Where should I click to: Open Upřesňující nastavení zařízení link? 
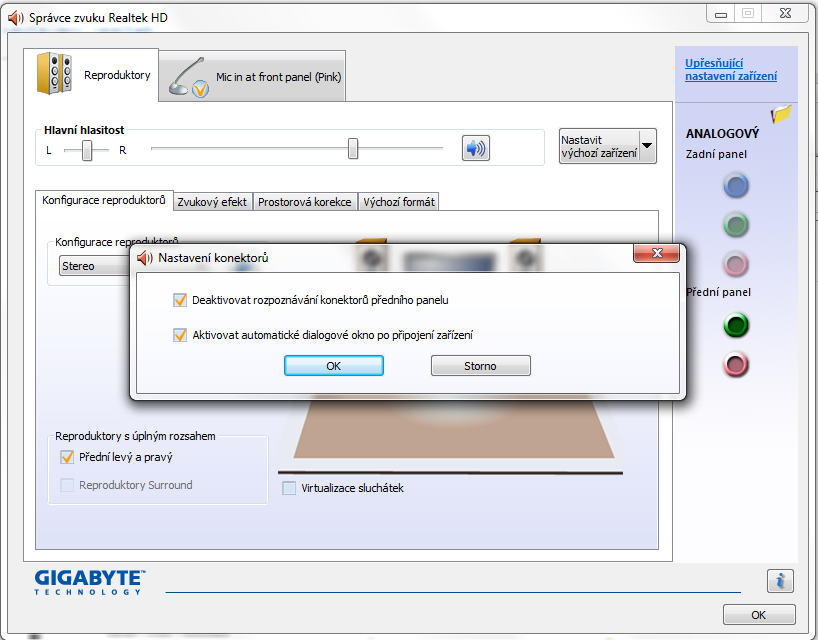coord(731,69)
